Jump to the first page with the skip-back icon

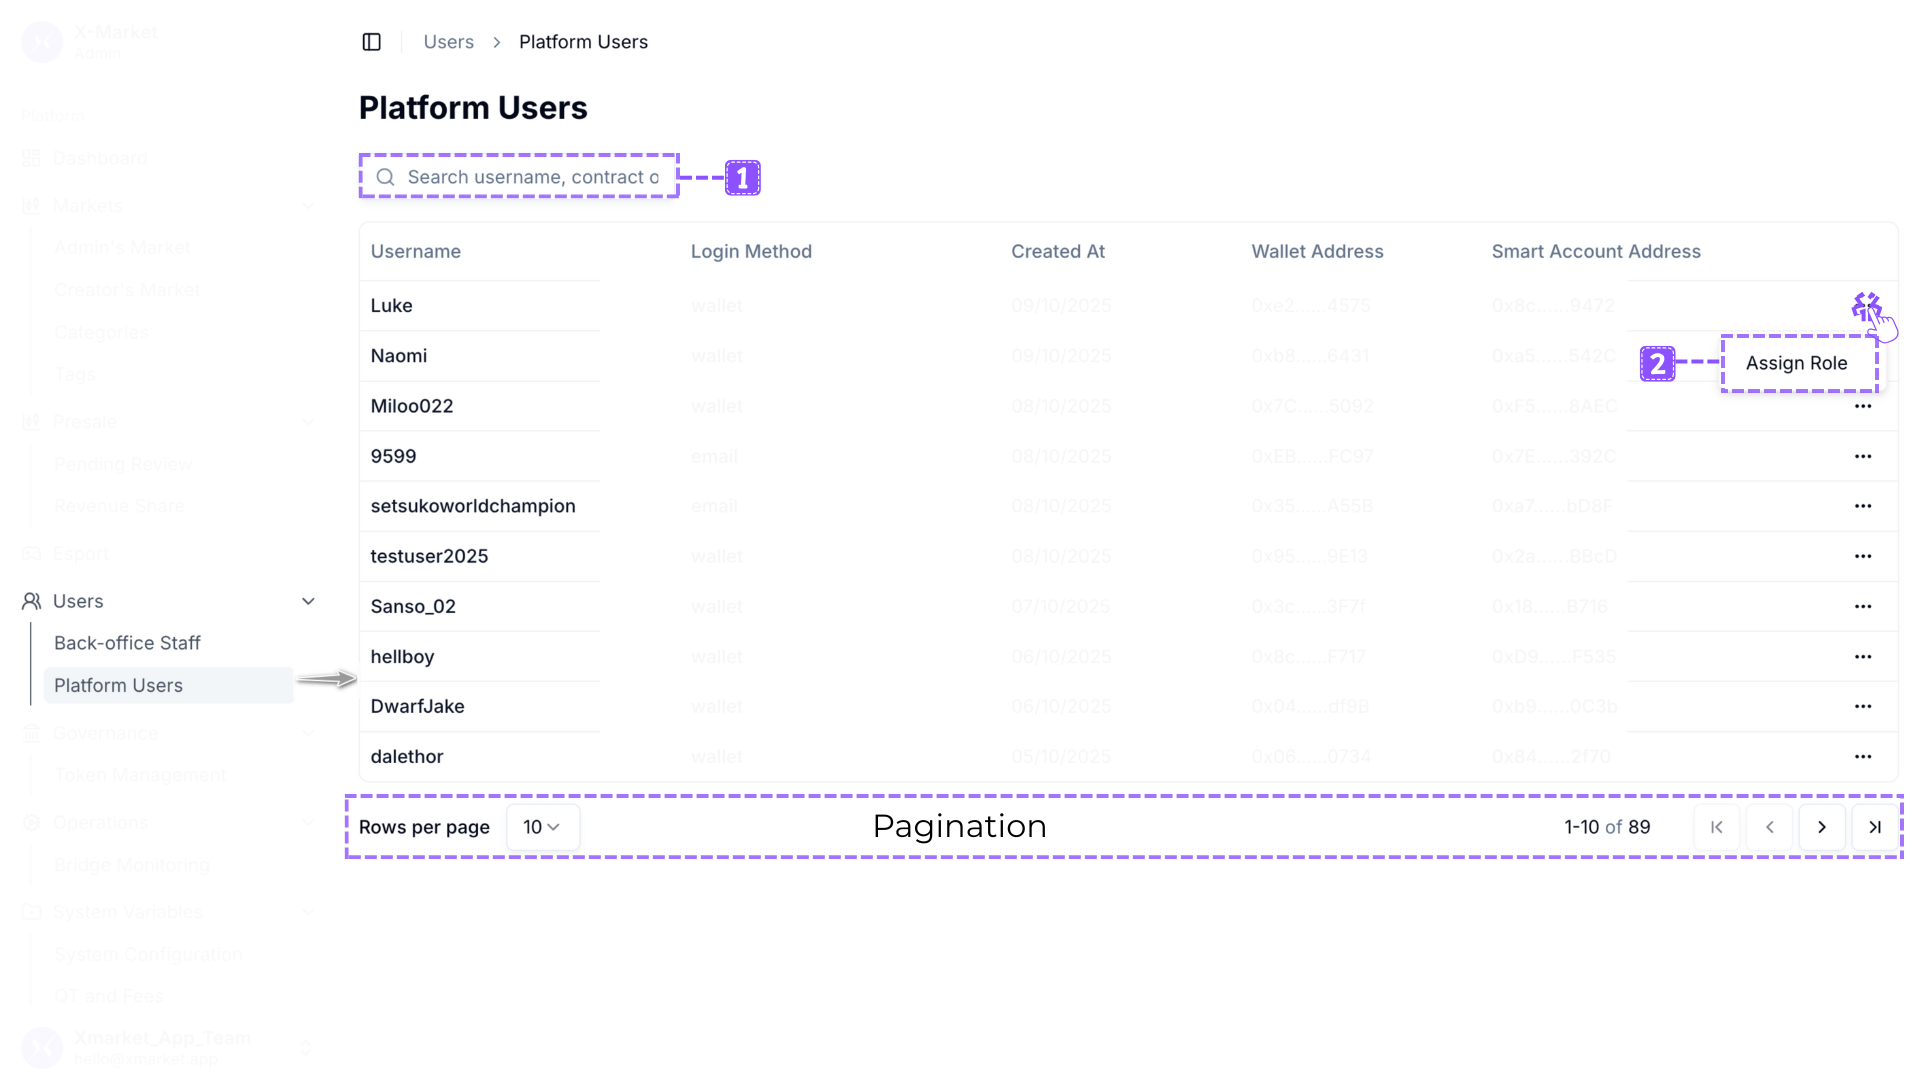click(x=1716, y=827)
